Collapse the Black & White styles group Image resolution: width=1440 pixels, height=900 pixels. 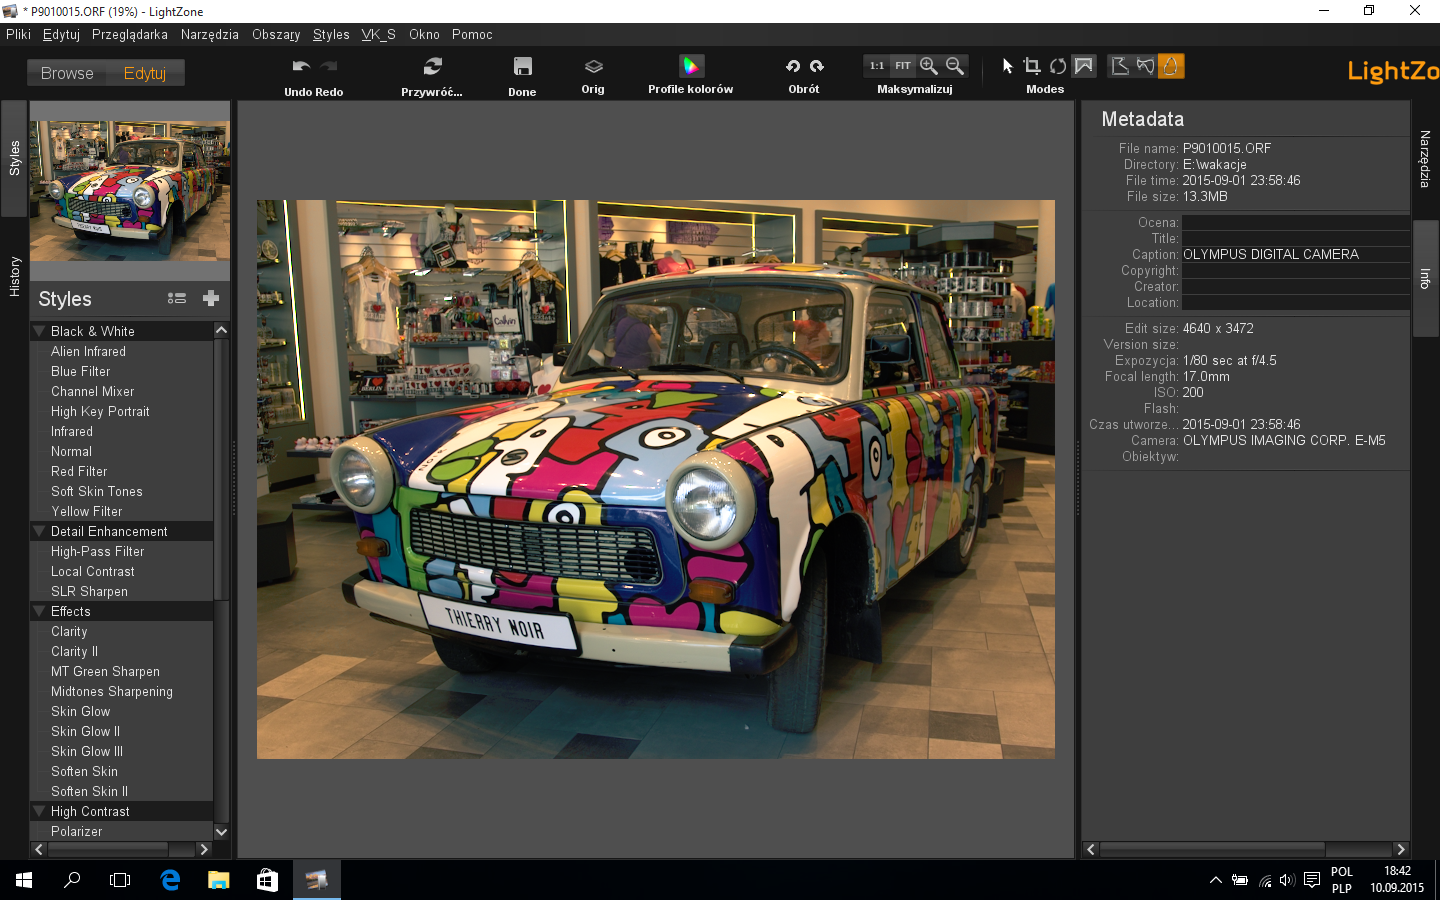(39, 331)
